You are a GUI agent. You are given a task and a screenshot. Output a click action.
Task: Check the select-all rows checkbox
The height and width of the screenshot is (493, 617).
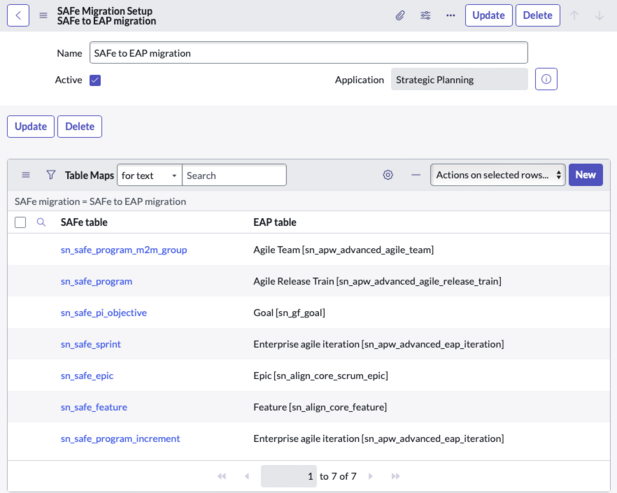[20, 222]
